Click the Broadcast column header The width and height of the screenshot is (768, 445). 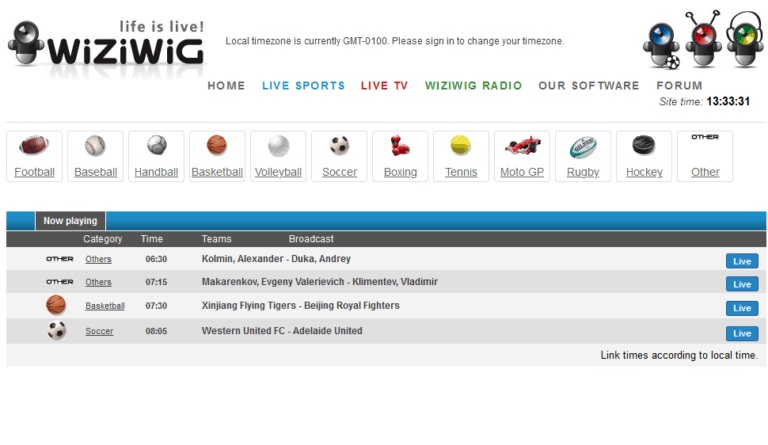pyautogui.click(x=311, y=239)
